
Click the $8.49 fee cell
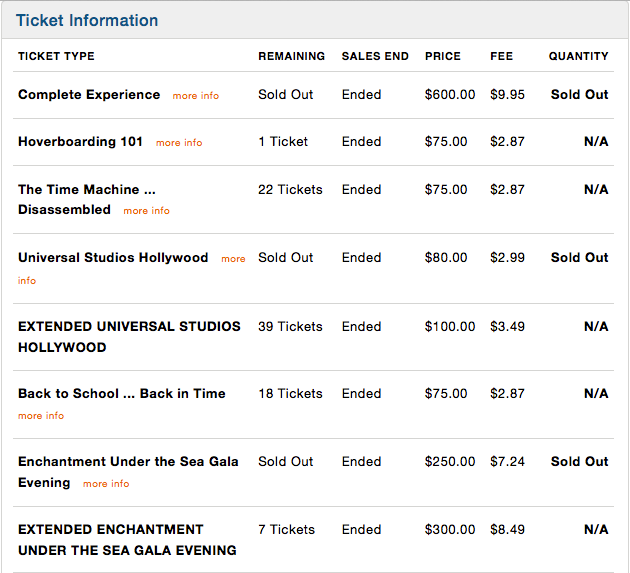point(507,529)
